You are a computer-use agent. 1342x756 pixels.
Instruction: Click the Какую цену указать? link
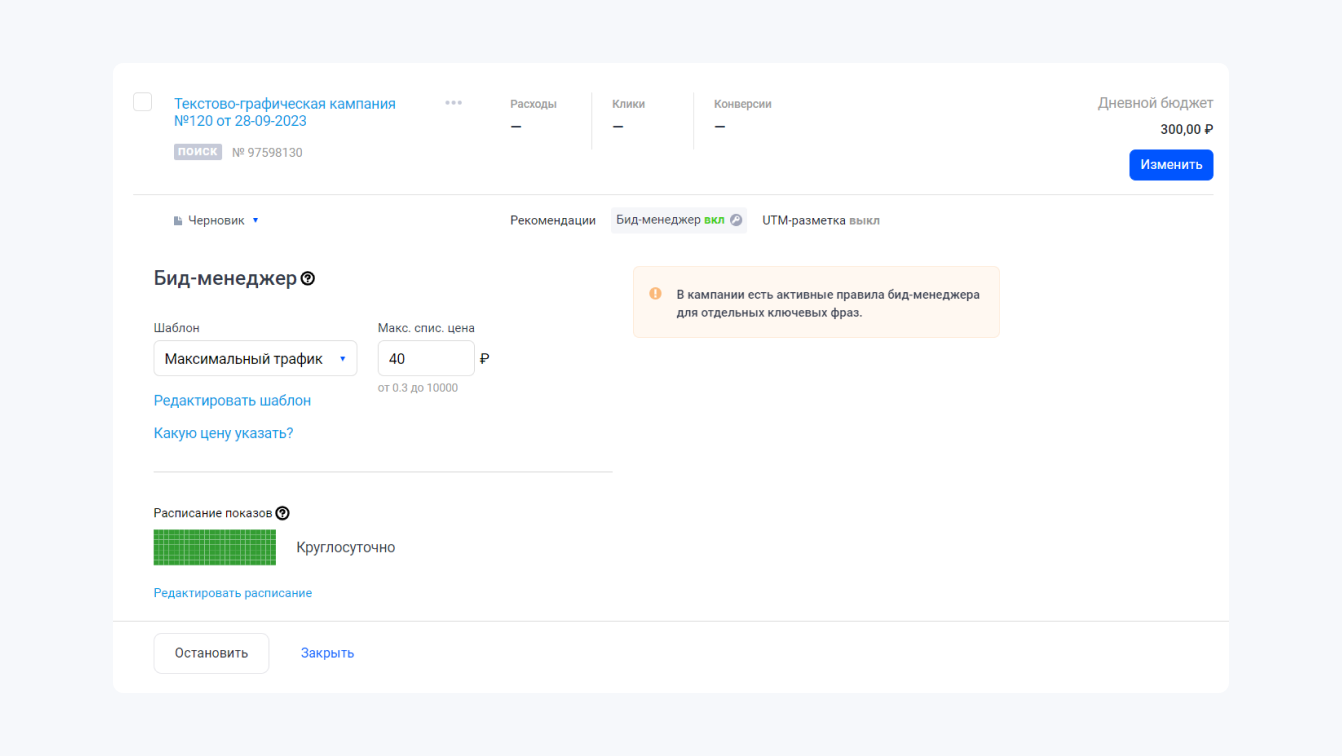pos(223,433)
